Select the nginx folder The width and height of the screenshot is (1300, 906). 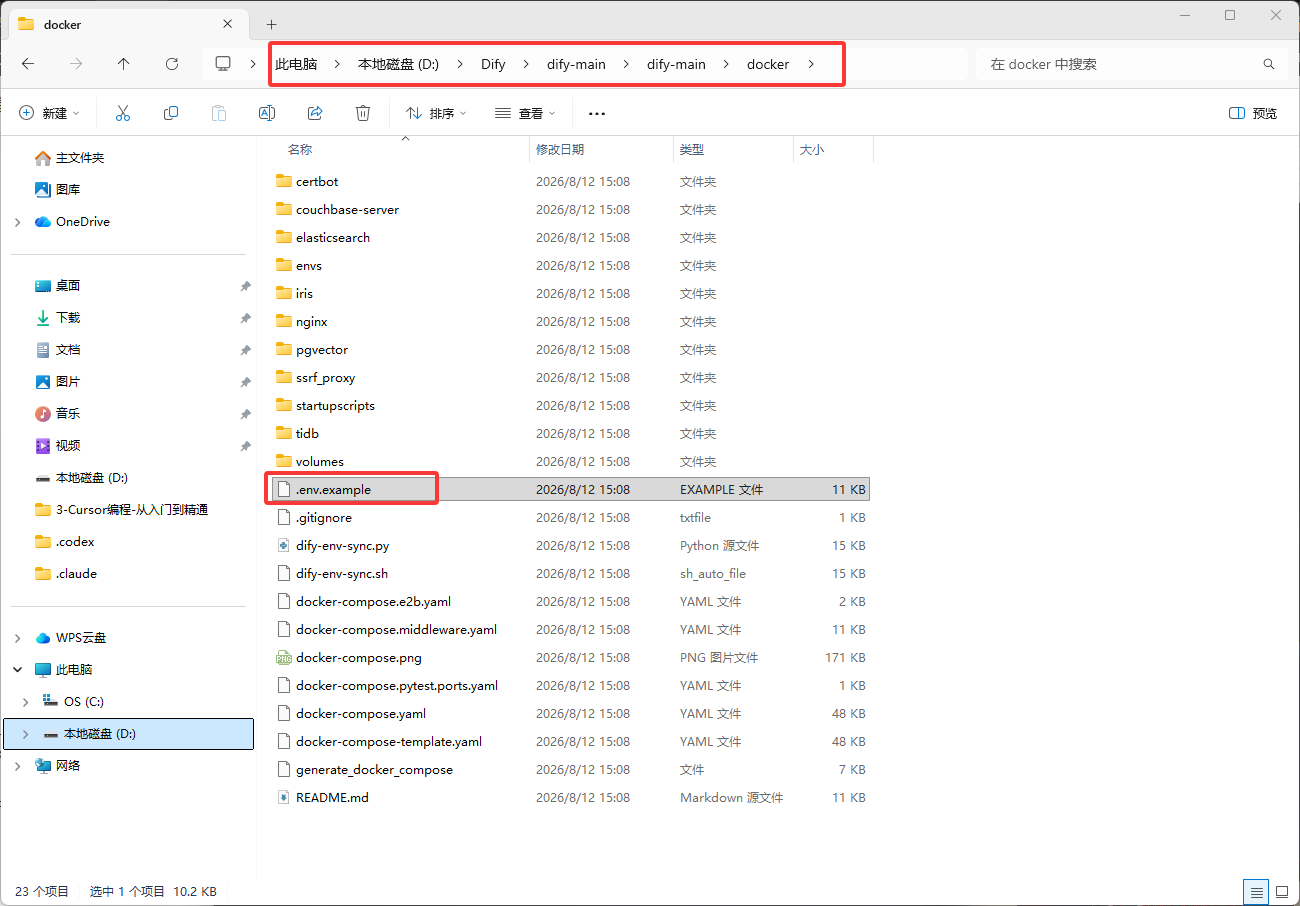click(571, 322)
